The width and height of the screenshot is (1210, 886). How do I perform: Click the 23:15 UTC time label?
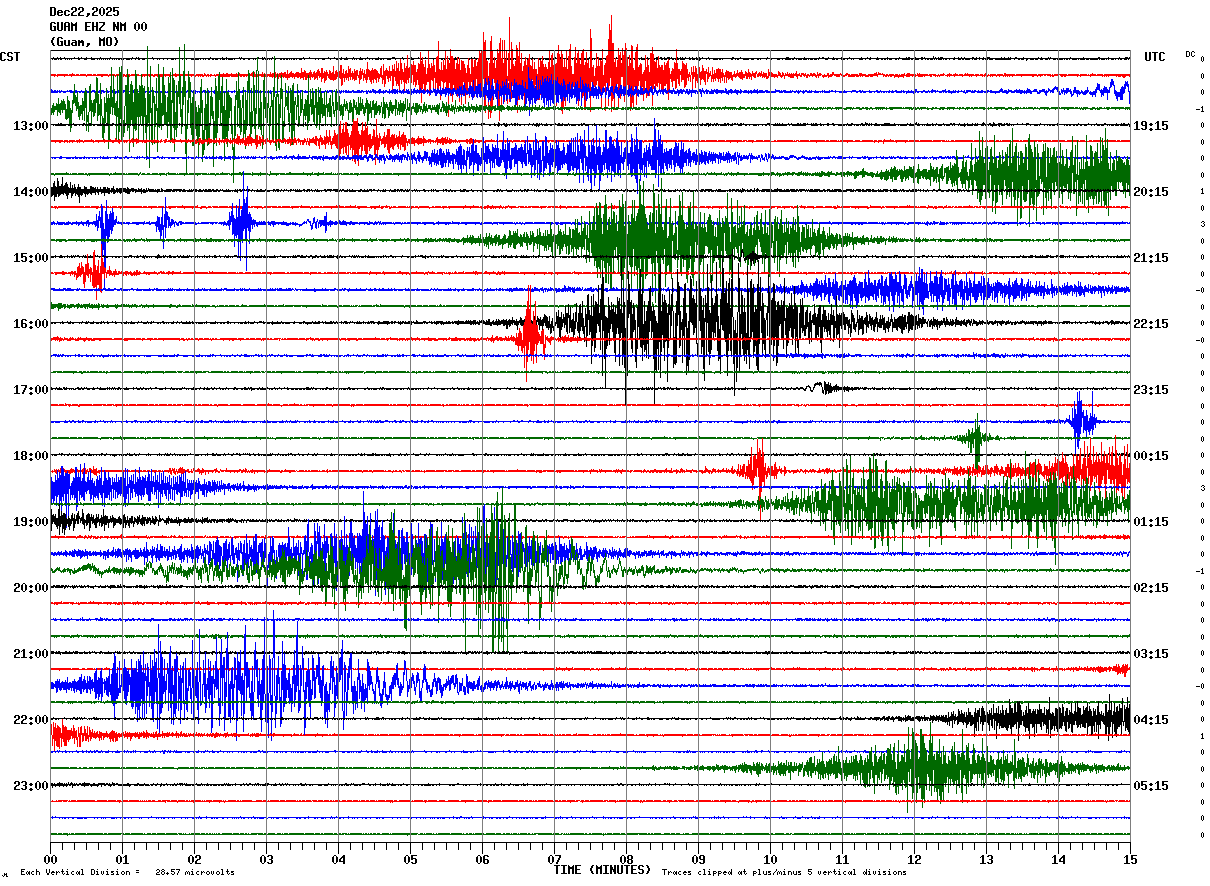click(1151, 390)
